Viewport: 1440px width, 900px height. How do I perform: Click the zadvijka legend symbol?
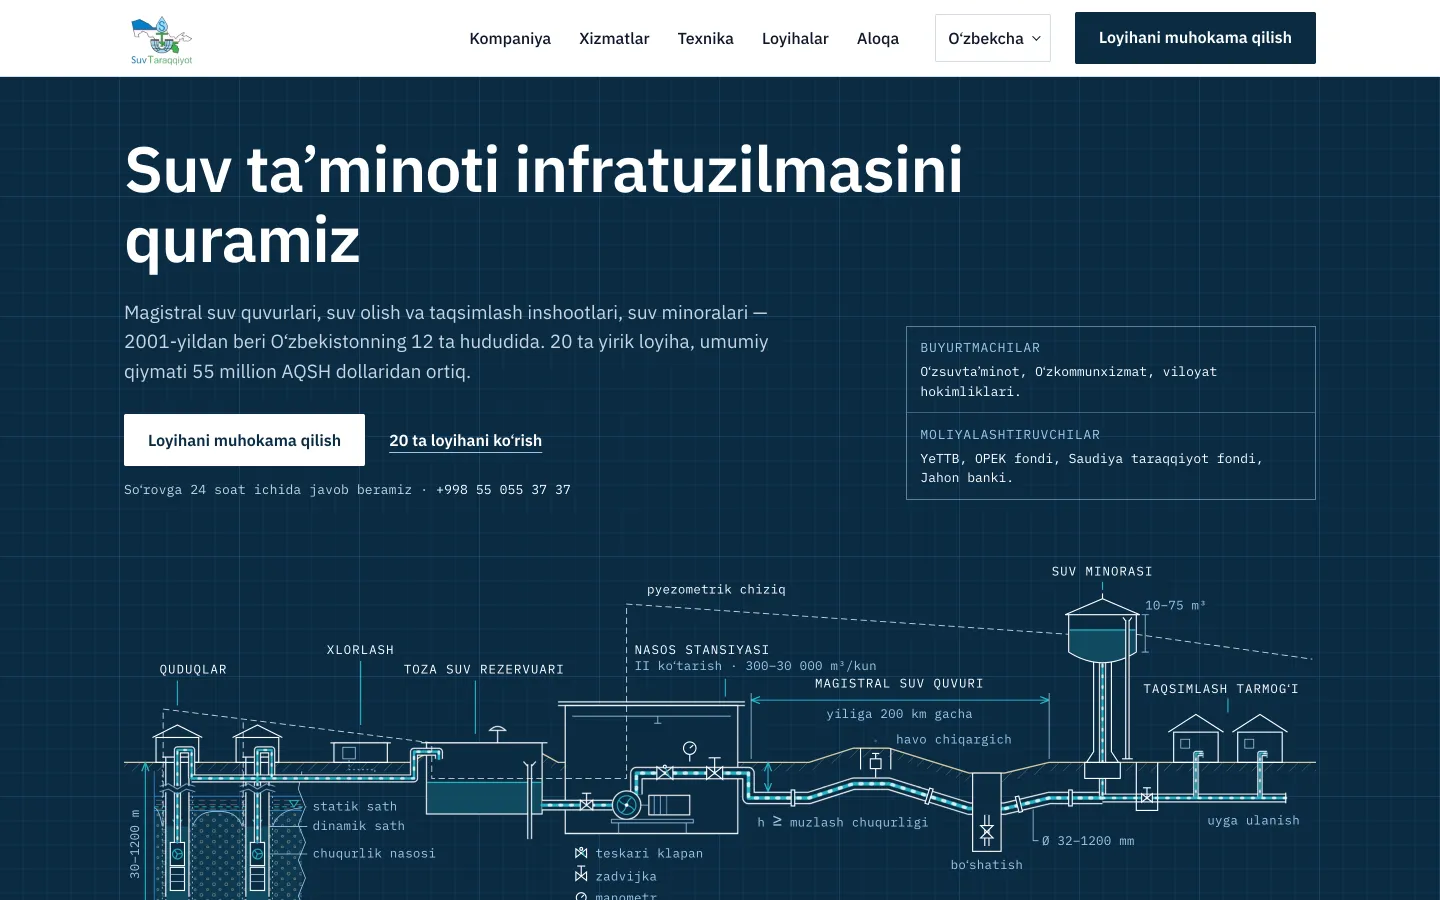(581, 875)
